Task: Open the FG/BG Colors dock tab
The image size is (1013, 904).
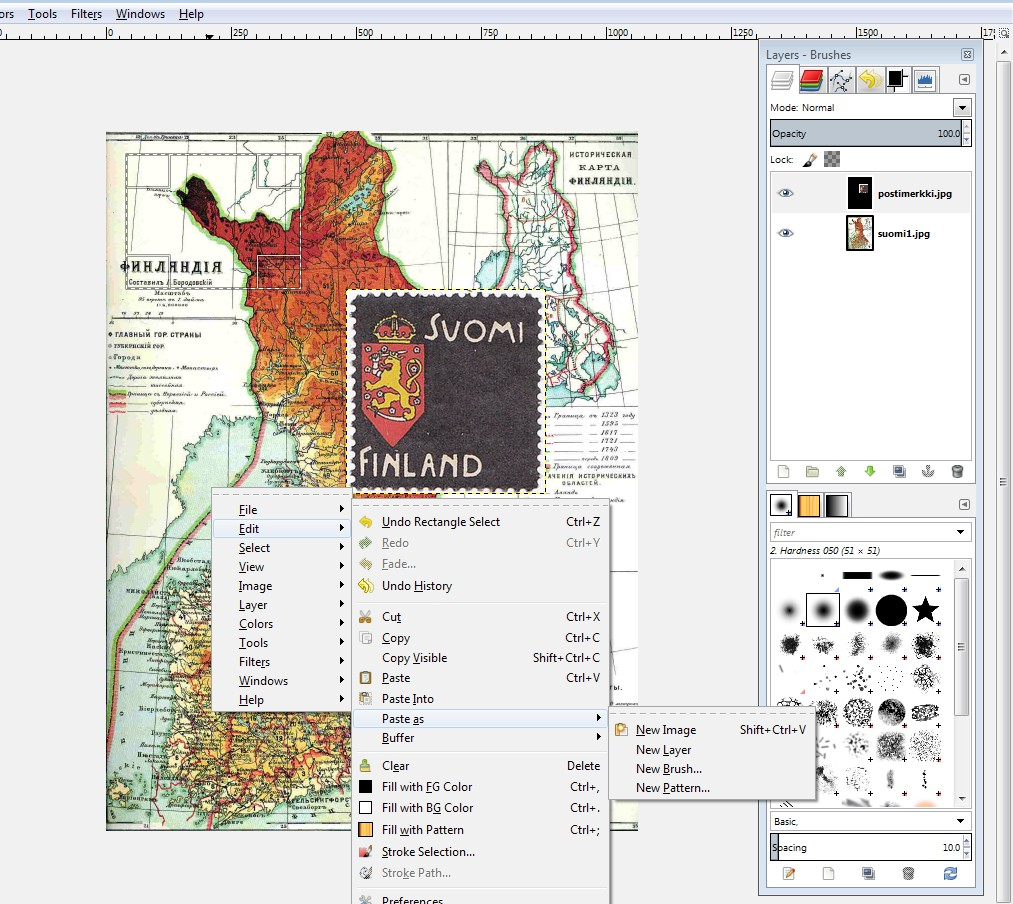Action: click(x=897, y=80)
